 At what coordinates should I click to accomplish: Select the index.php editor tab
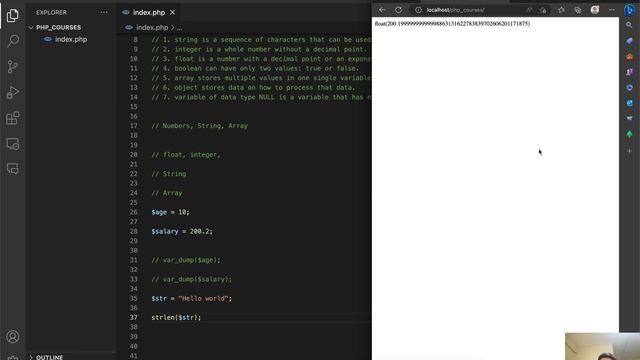149,13
